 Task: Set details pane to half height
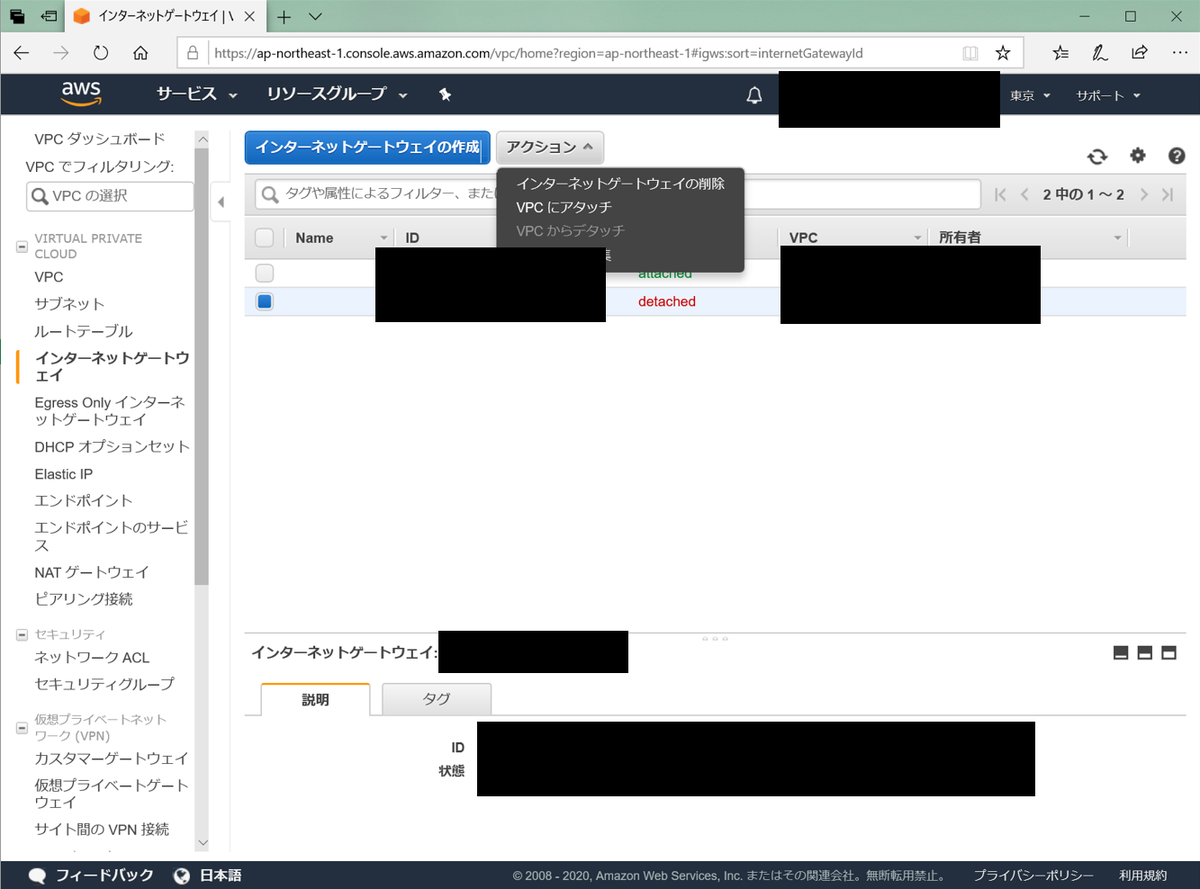point(1145,653)
